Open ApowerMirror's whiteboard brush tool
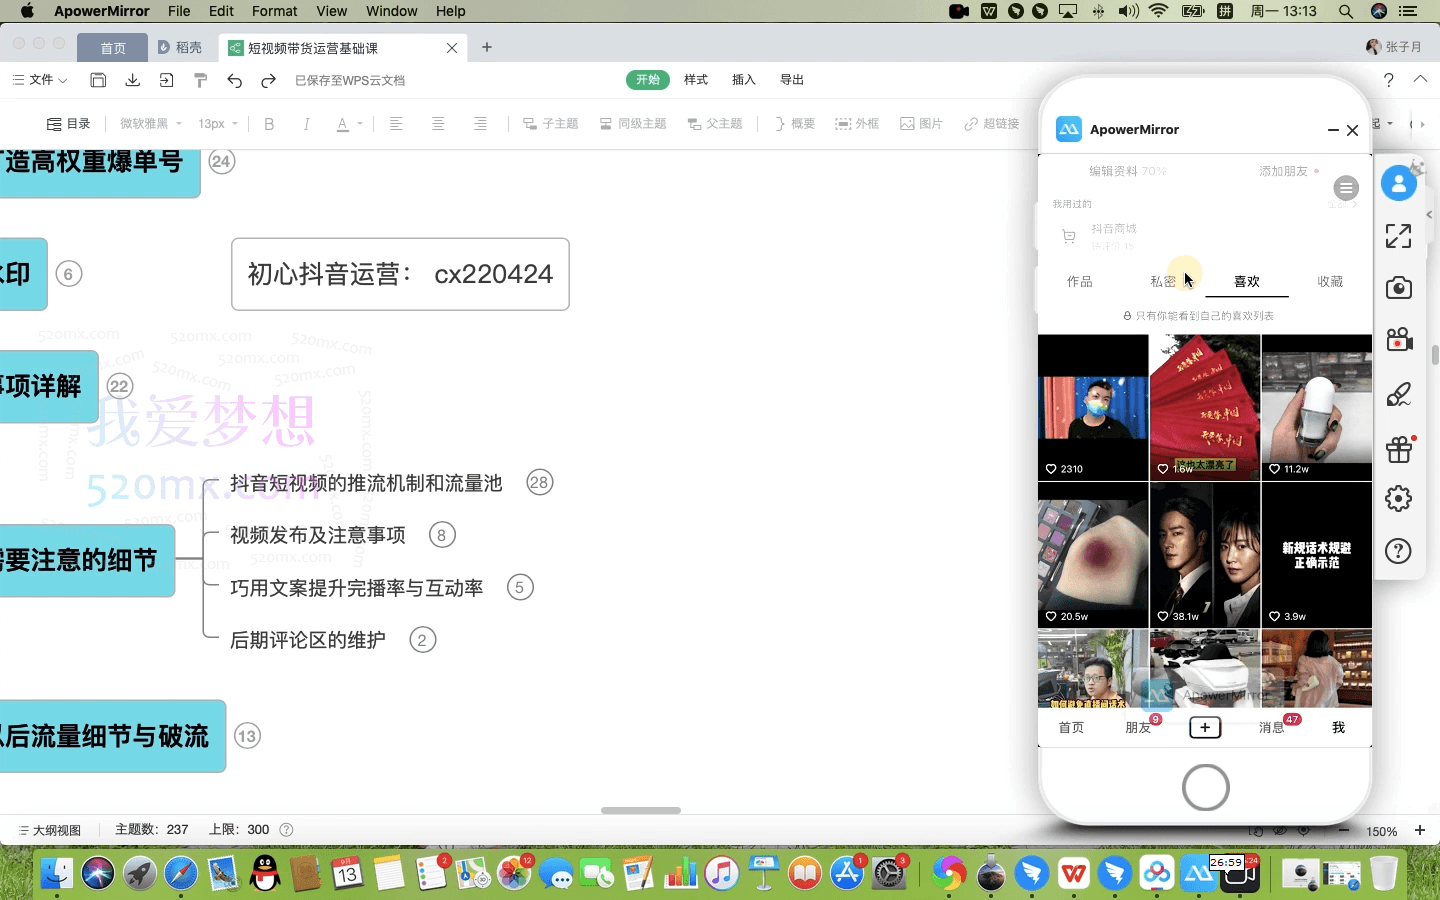This screenshot has width=1440, height=900. [x=1398, y=394]
